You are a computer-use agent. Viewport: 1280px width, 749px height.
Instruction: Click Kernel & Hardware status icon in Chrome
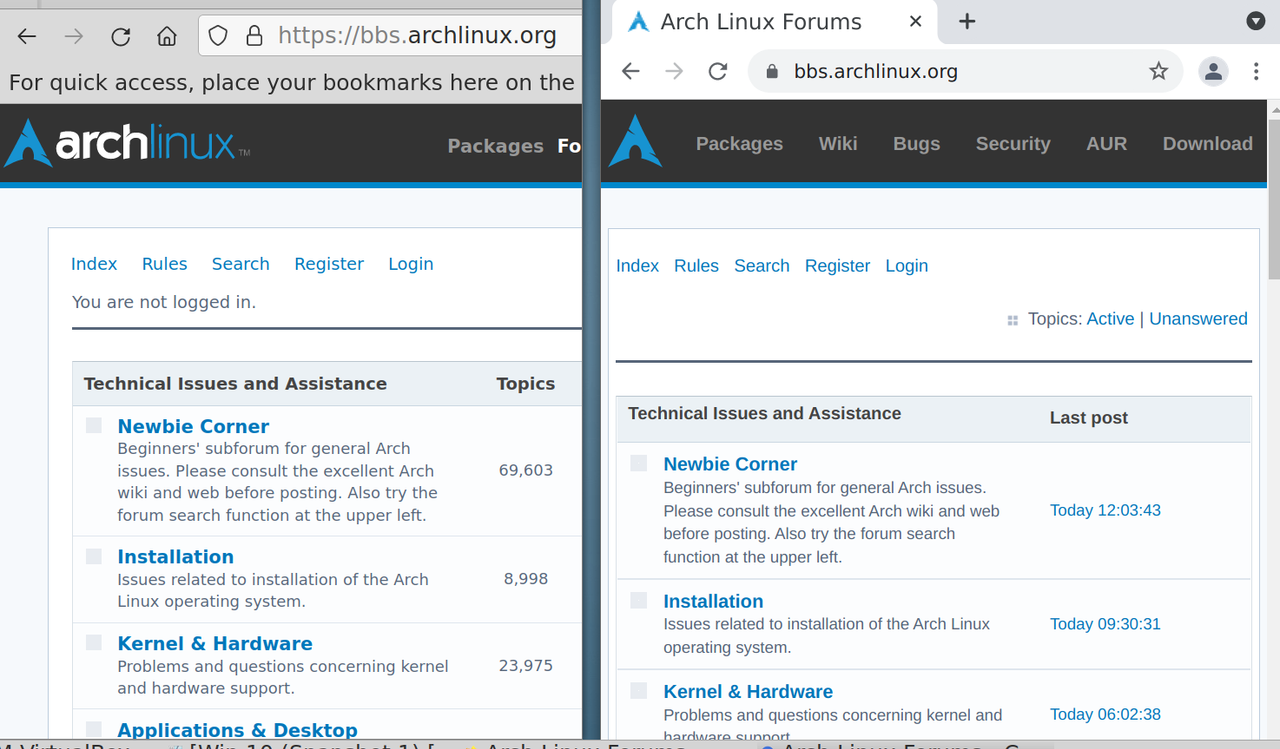638,690
